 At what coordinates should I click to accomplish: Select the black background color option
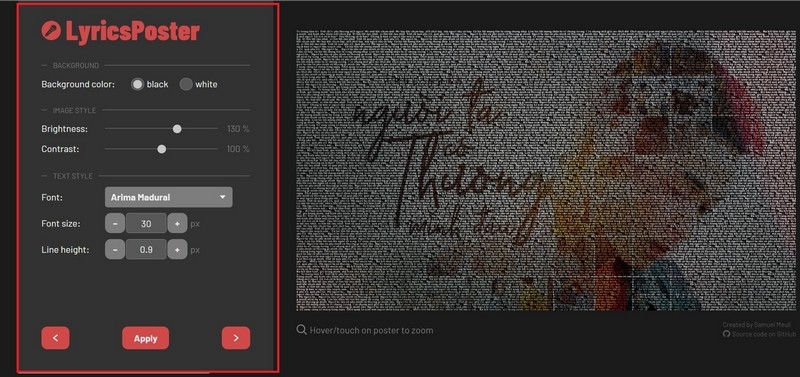tap(137, 84)
